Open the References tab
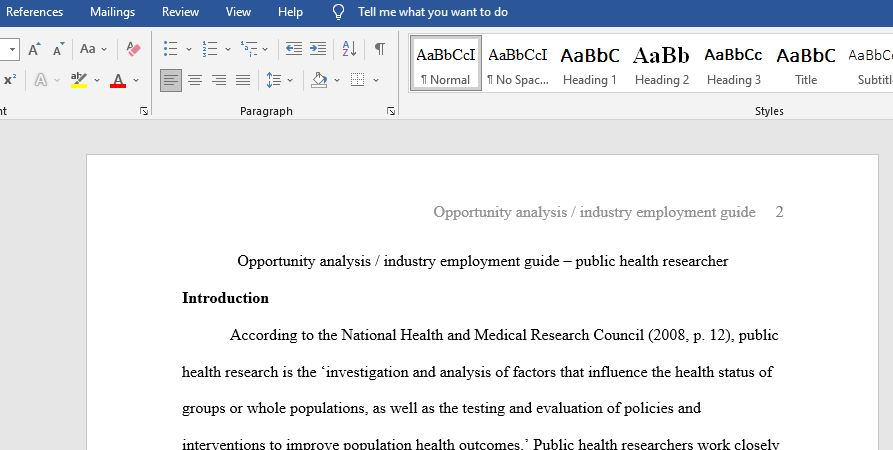Screen dimensions: 893x450 tap(34, 12)
